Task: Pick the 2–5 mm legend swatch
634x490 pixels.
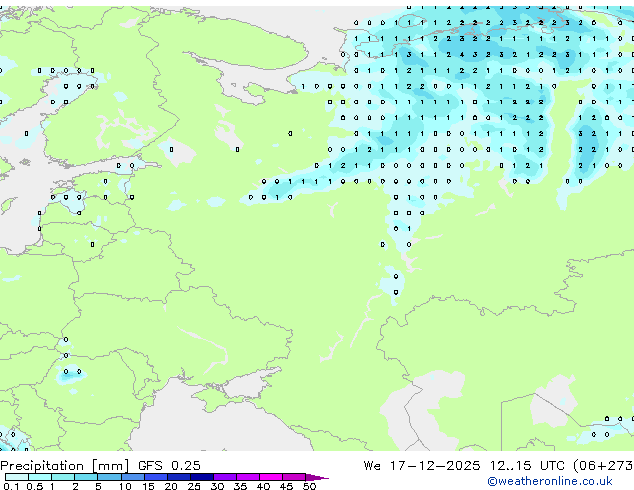Action: [86, 477]
